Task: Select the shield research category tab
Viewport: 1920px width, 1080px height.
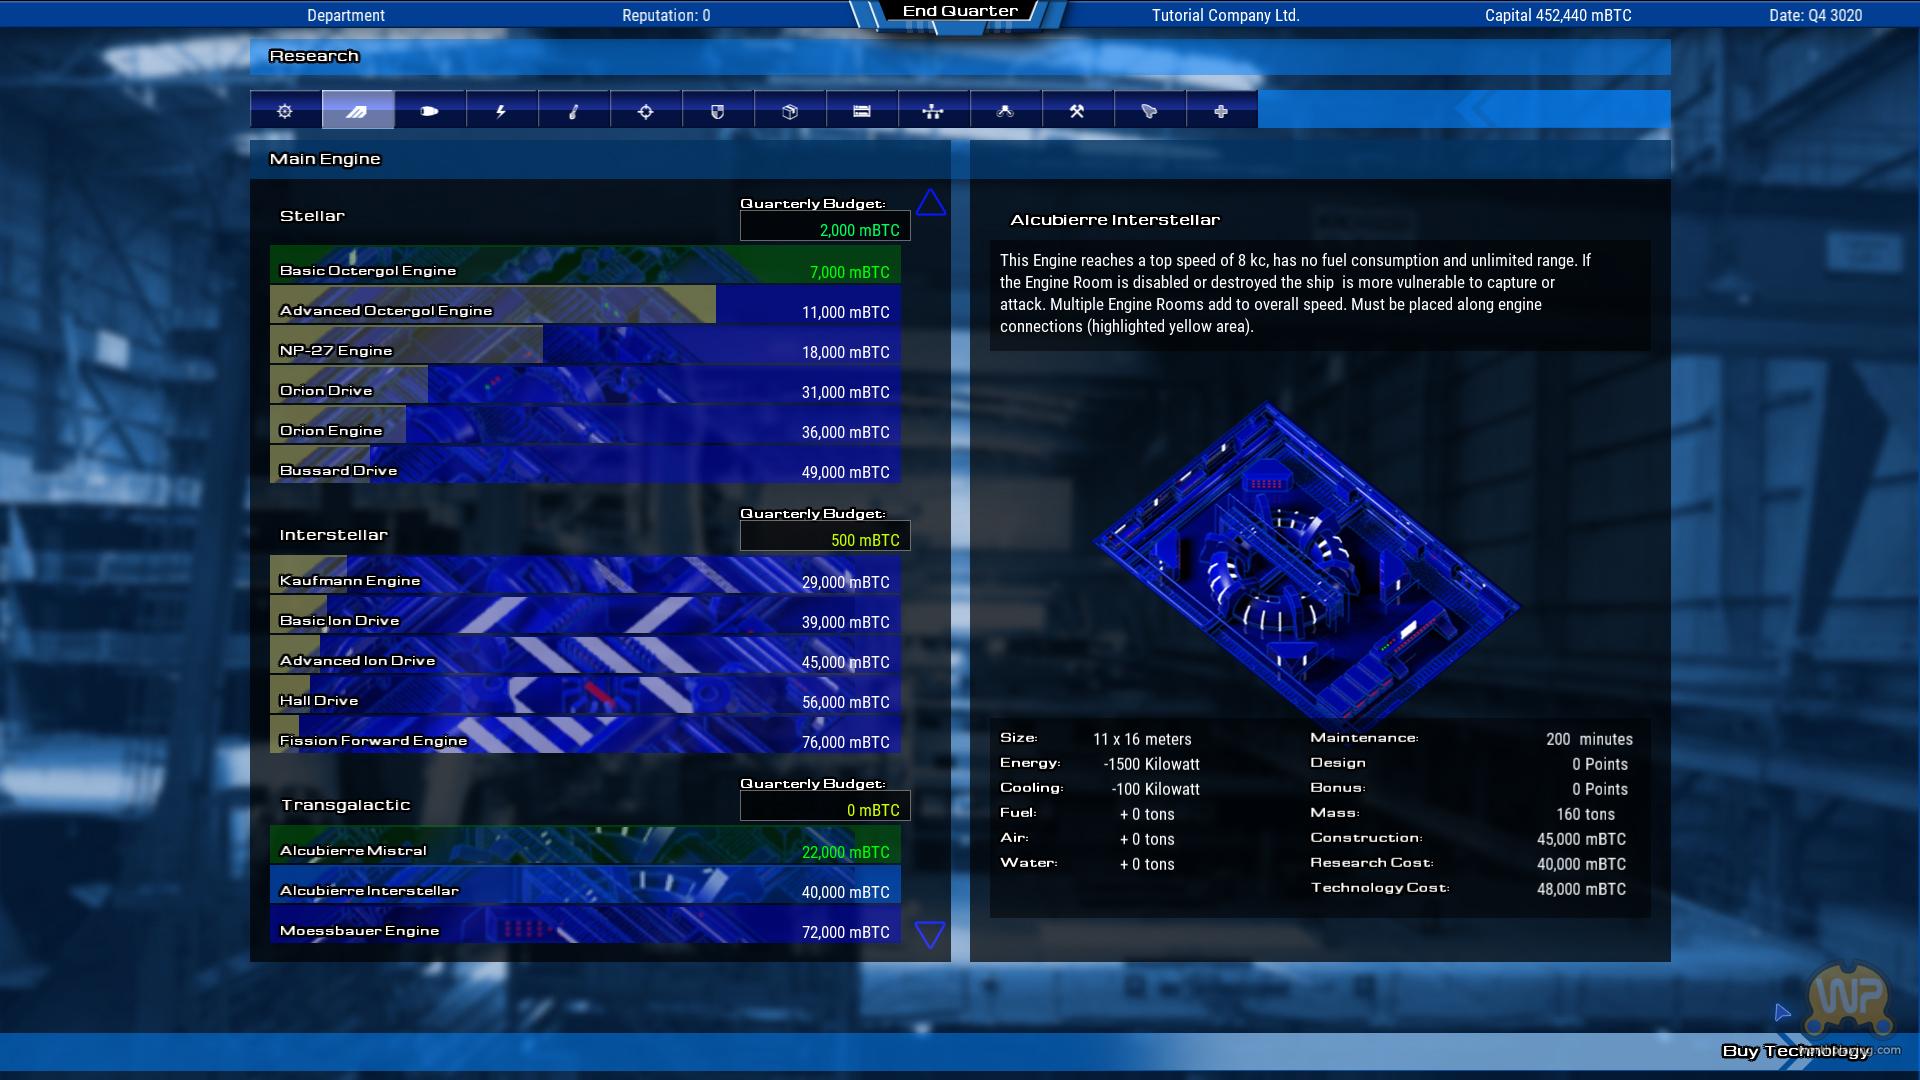Action: pos(717,111)
